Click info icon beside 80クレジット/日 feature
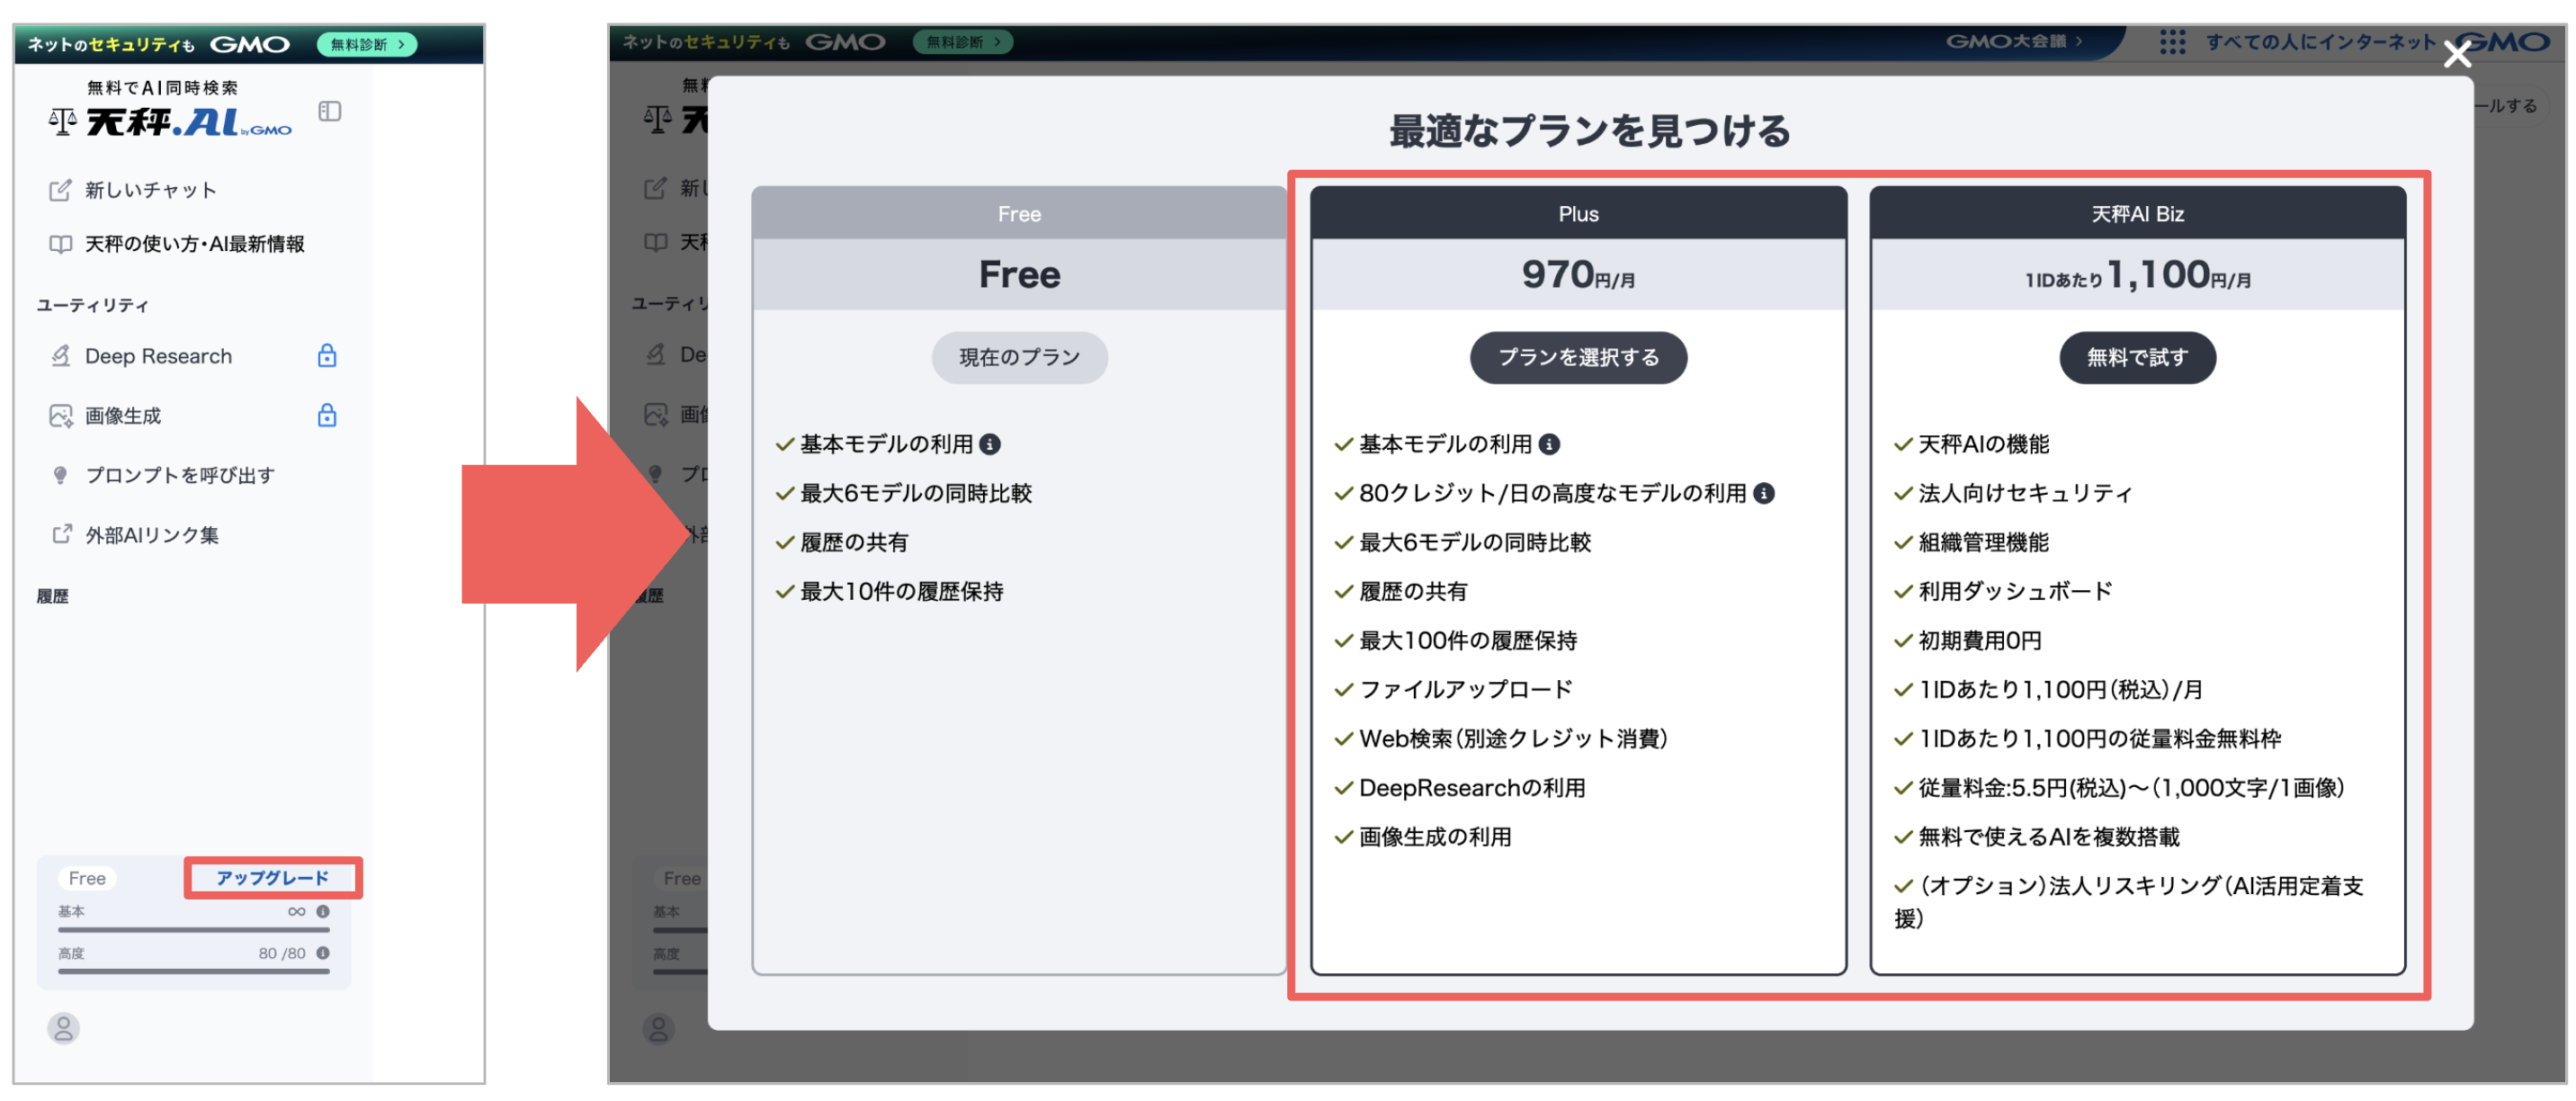The image size is (2576, 1101). coord(1765,493)
